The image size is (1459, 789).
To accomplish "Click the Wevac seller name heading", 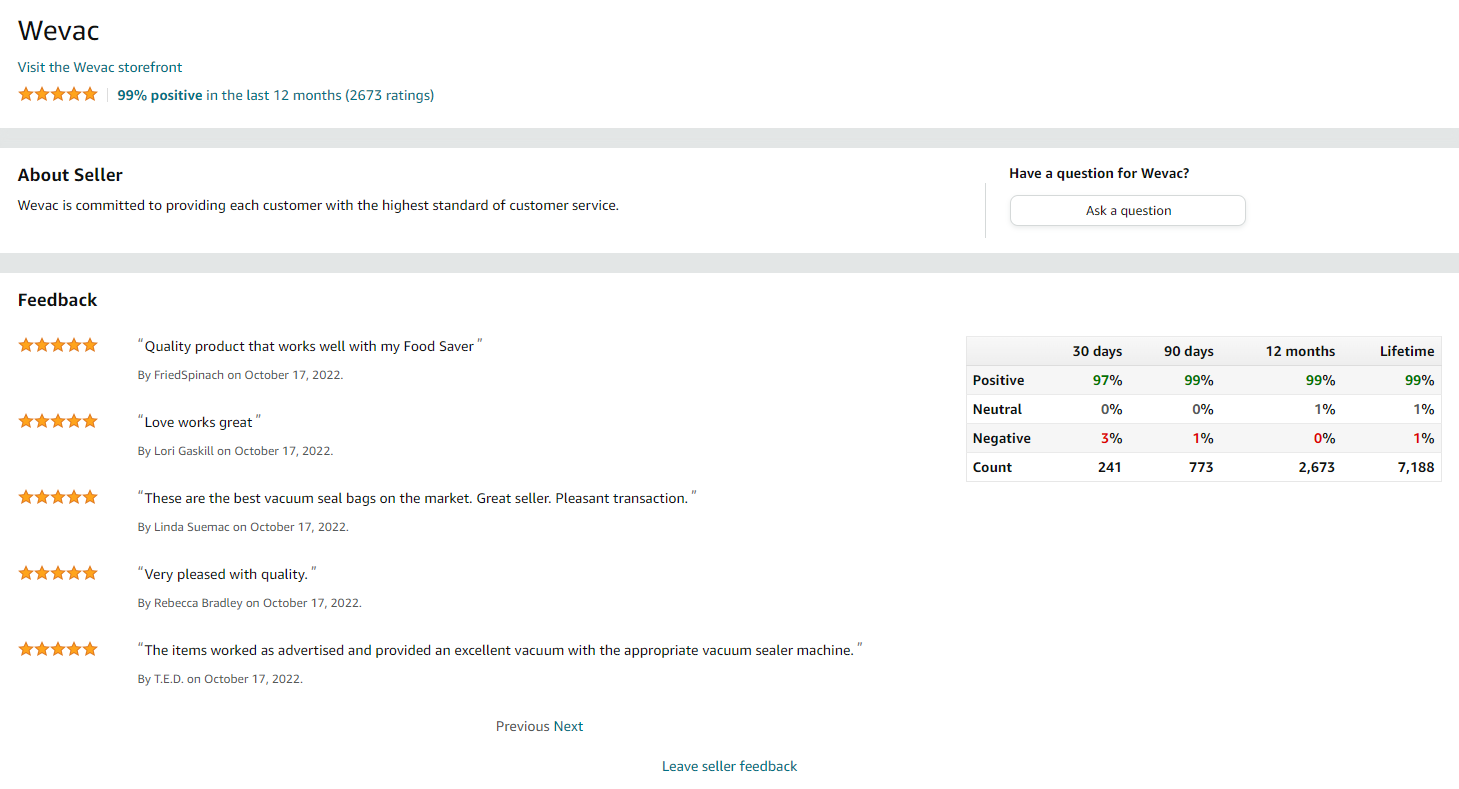I will click(x=59, y=31).
